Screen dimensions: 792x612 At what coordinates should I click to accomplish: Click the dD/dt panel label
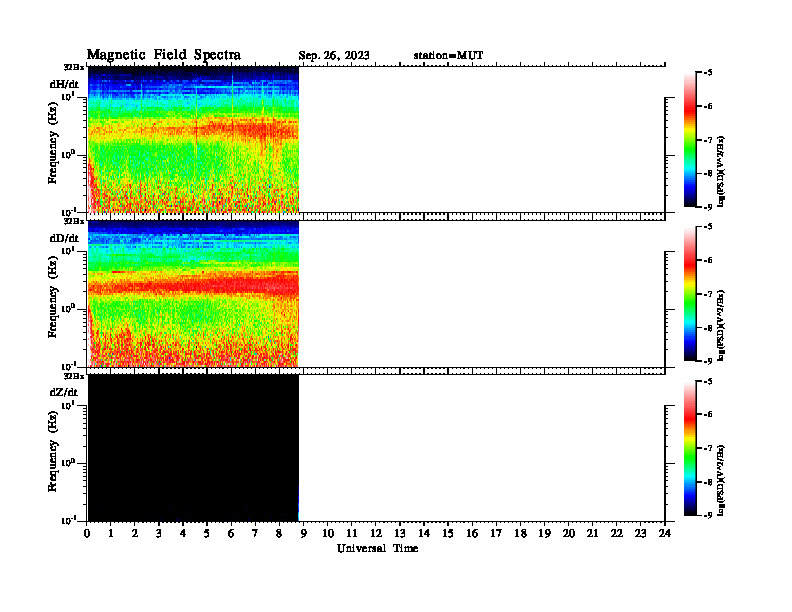point(64,238)
